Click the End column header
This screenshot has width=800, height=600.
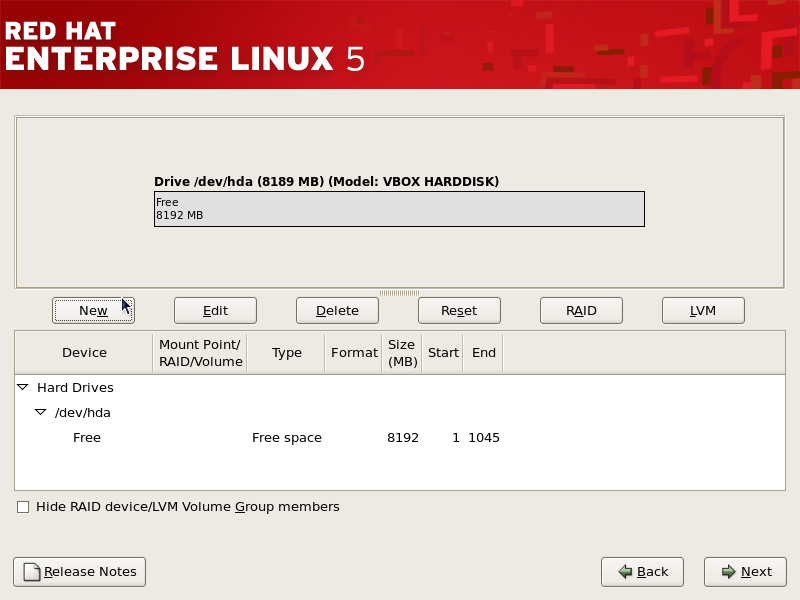point(484,353)
